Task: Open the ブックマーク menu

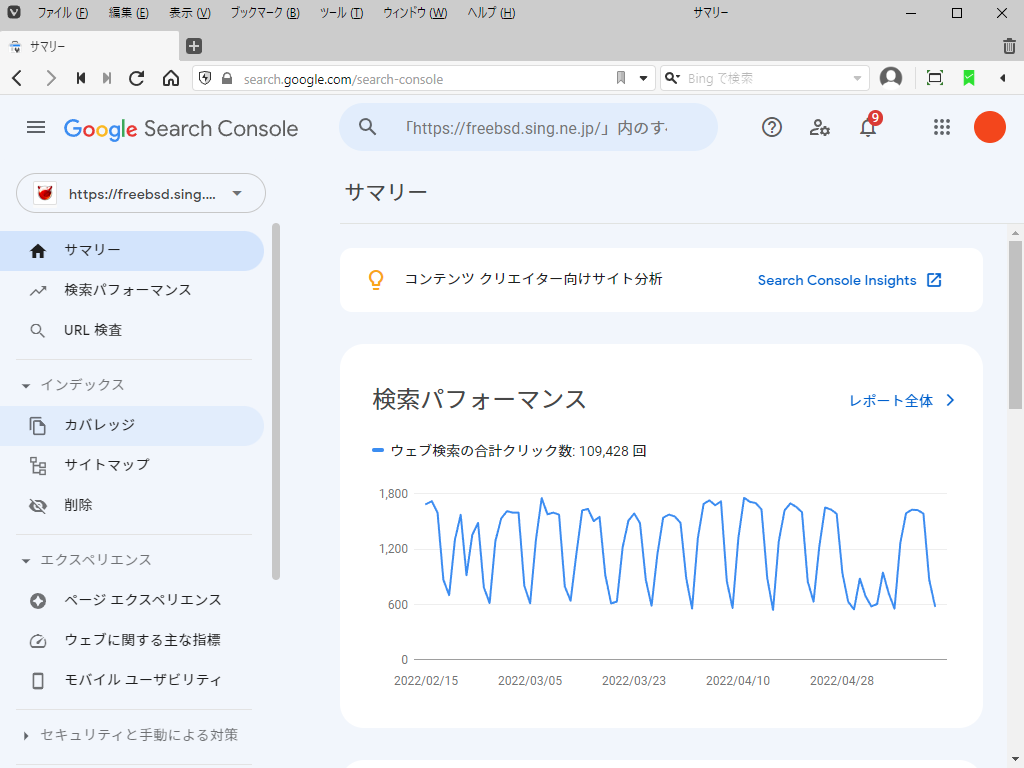Action: tap(264, 13)
